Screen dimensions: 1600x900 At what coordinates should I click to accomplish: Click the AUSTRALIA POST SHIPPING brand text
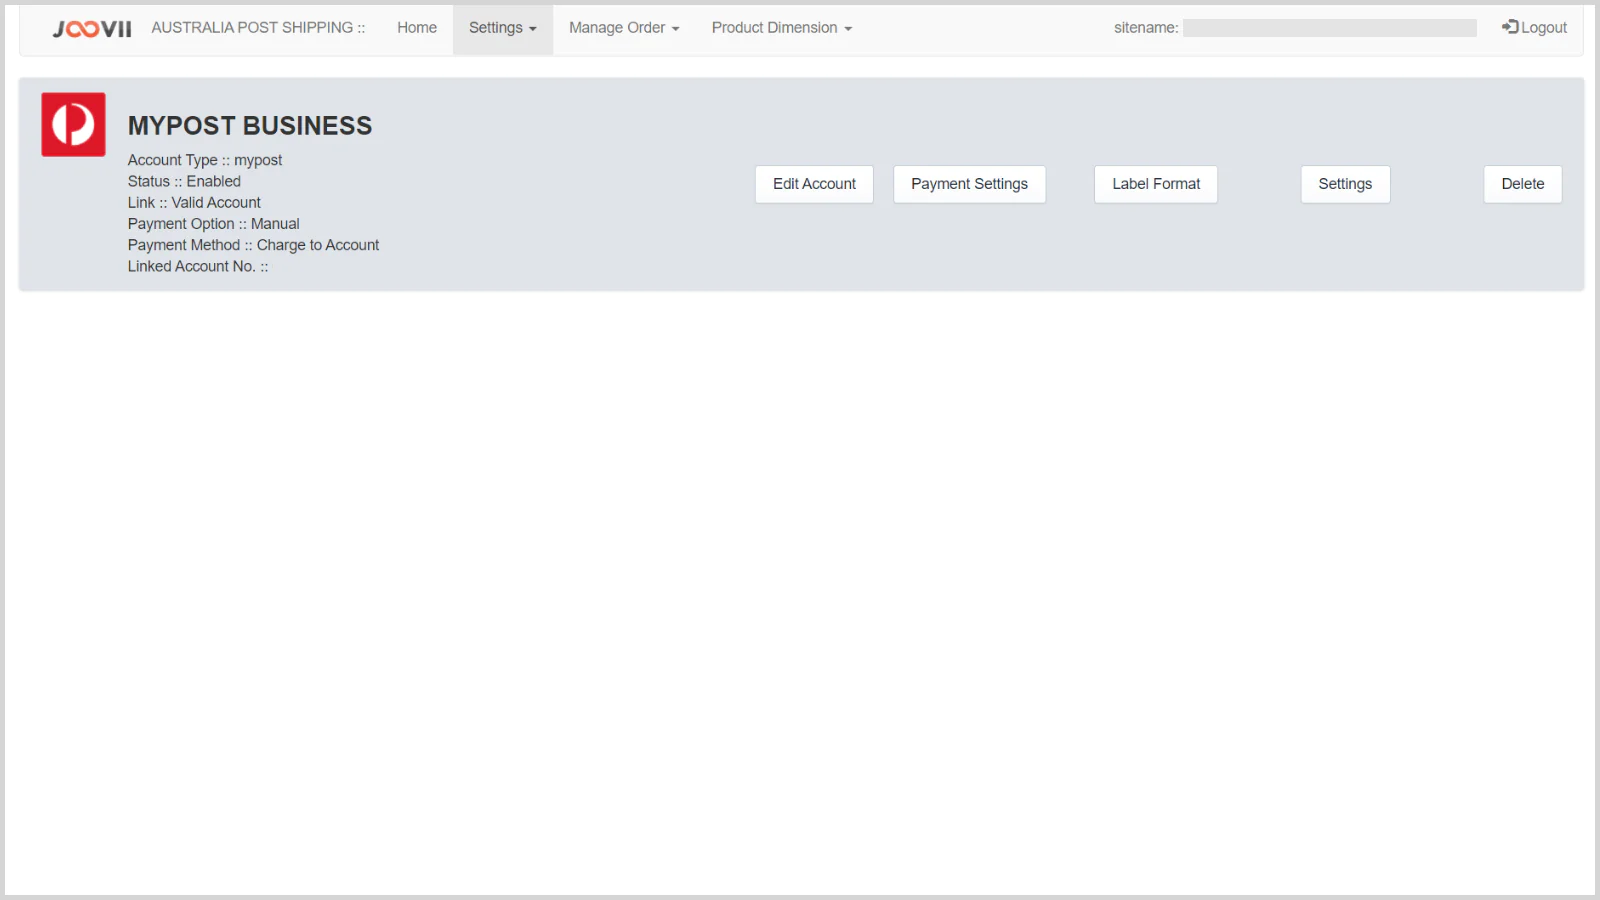click(257, 28)
